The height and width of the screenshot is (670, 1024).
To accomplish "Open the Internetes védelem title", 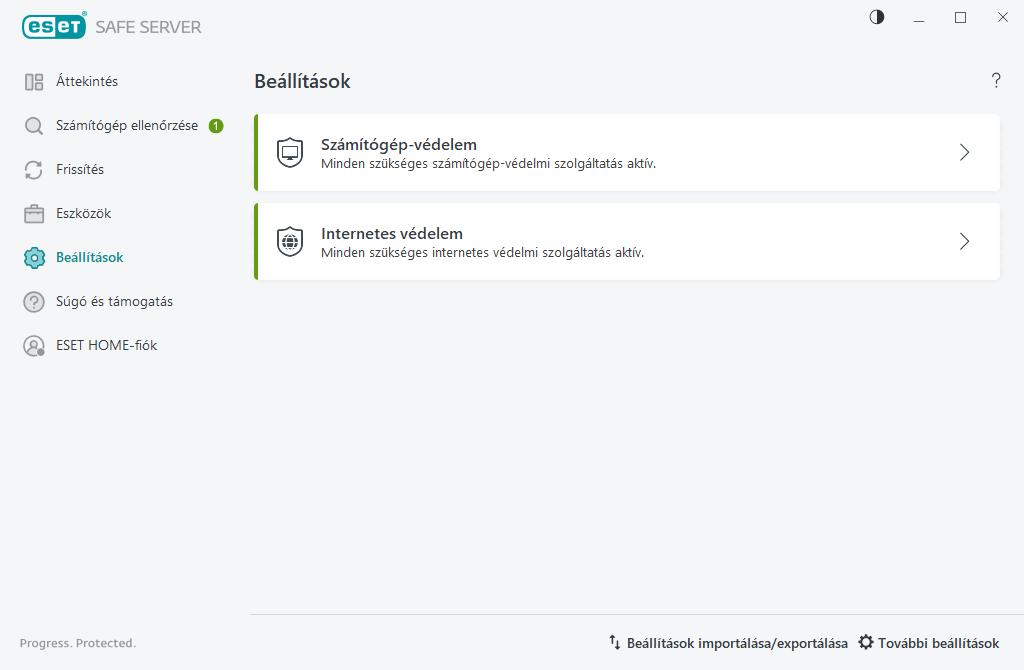I will point(392,233).
